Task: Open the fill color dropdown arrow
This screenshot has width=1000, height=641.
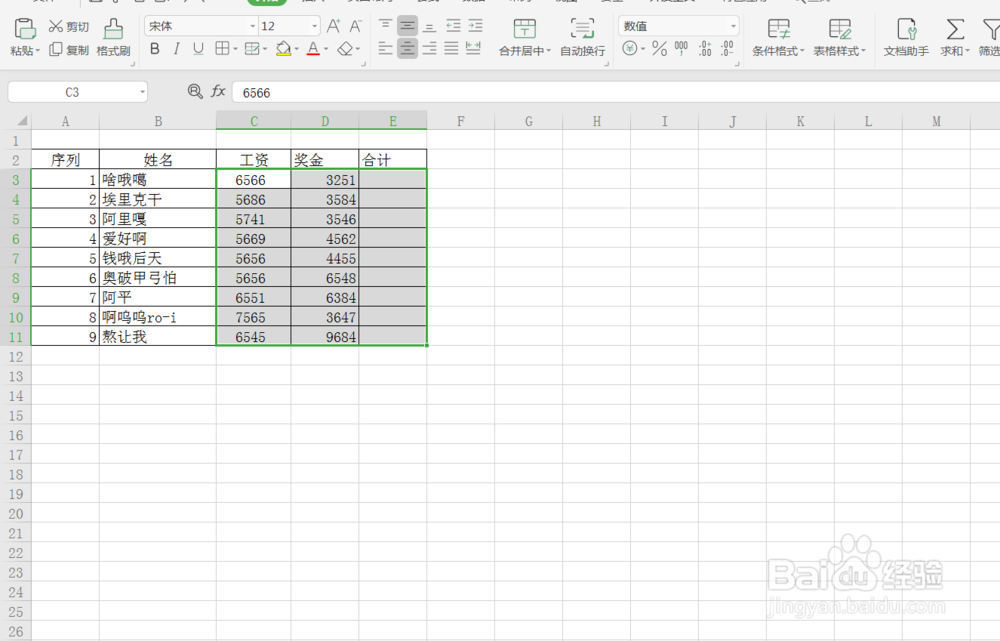Action: pos(297,49)
